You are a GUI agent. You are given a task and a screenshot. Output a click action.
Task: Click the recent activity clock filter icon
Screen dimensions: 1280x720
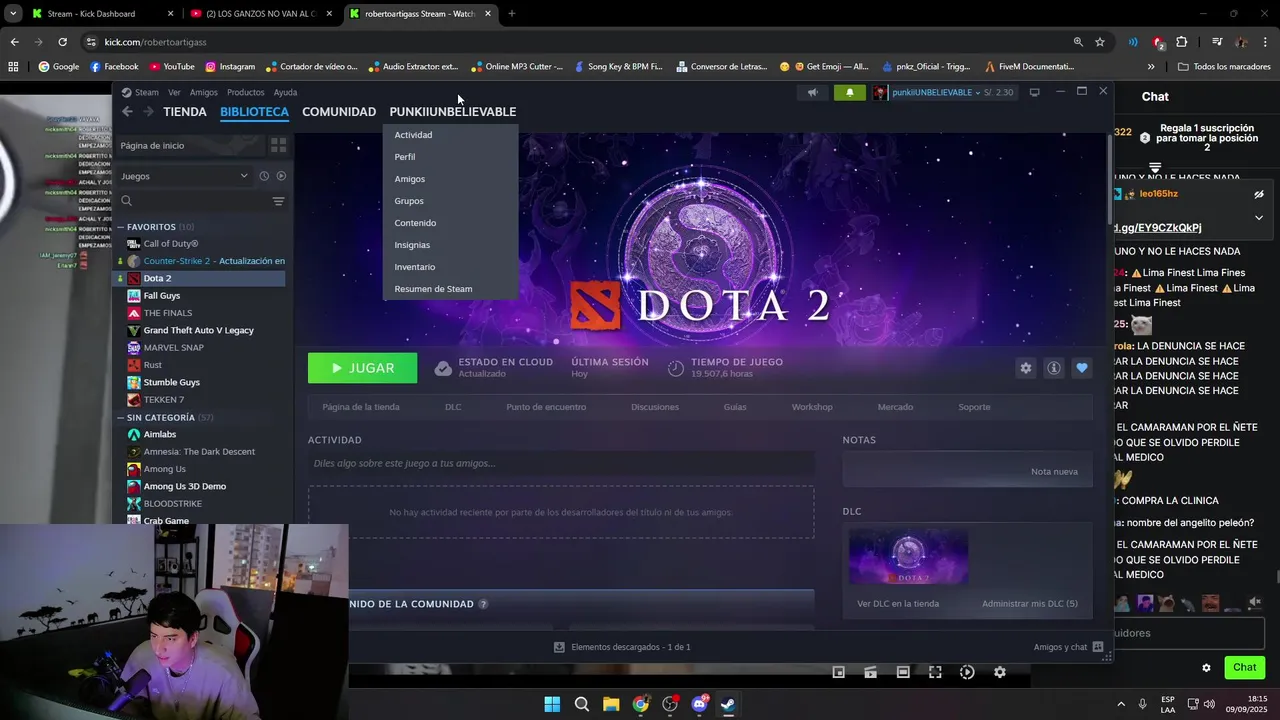tap(264, 176)
